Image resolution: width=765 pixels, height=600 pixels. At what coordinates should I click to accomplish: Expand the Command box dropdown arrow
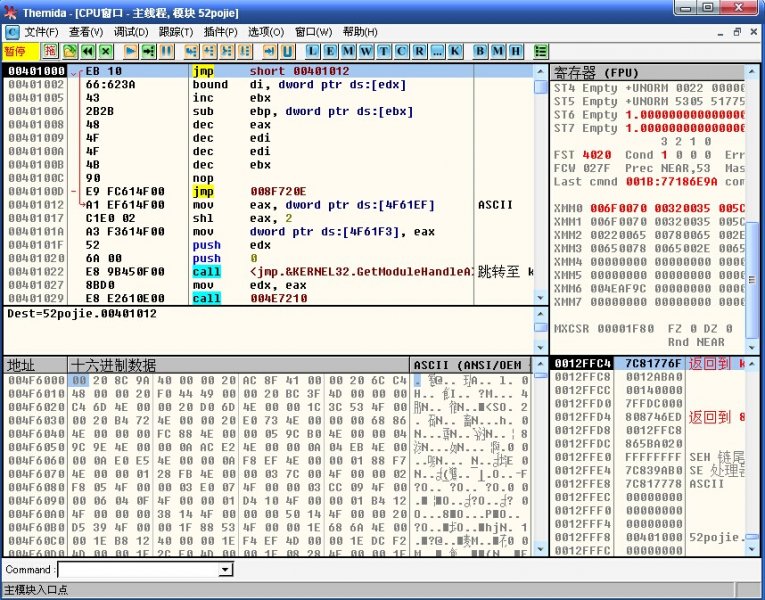coord(225,569)
